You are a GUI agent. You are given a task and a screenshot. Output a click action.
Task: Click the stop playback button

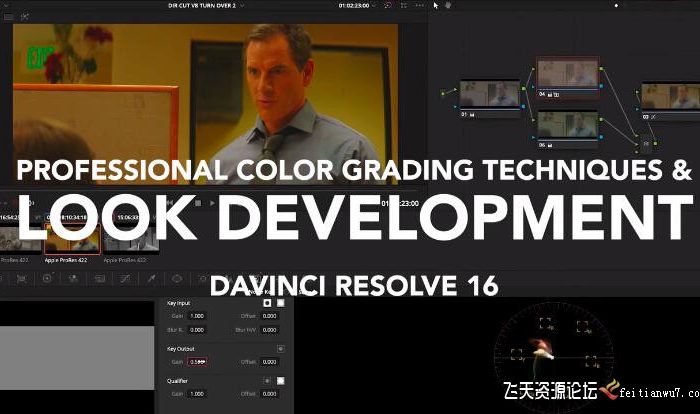click(x=198, y=203)
